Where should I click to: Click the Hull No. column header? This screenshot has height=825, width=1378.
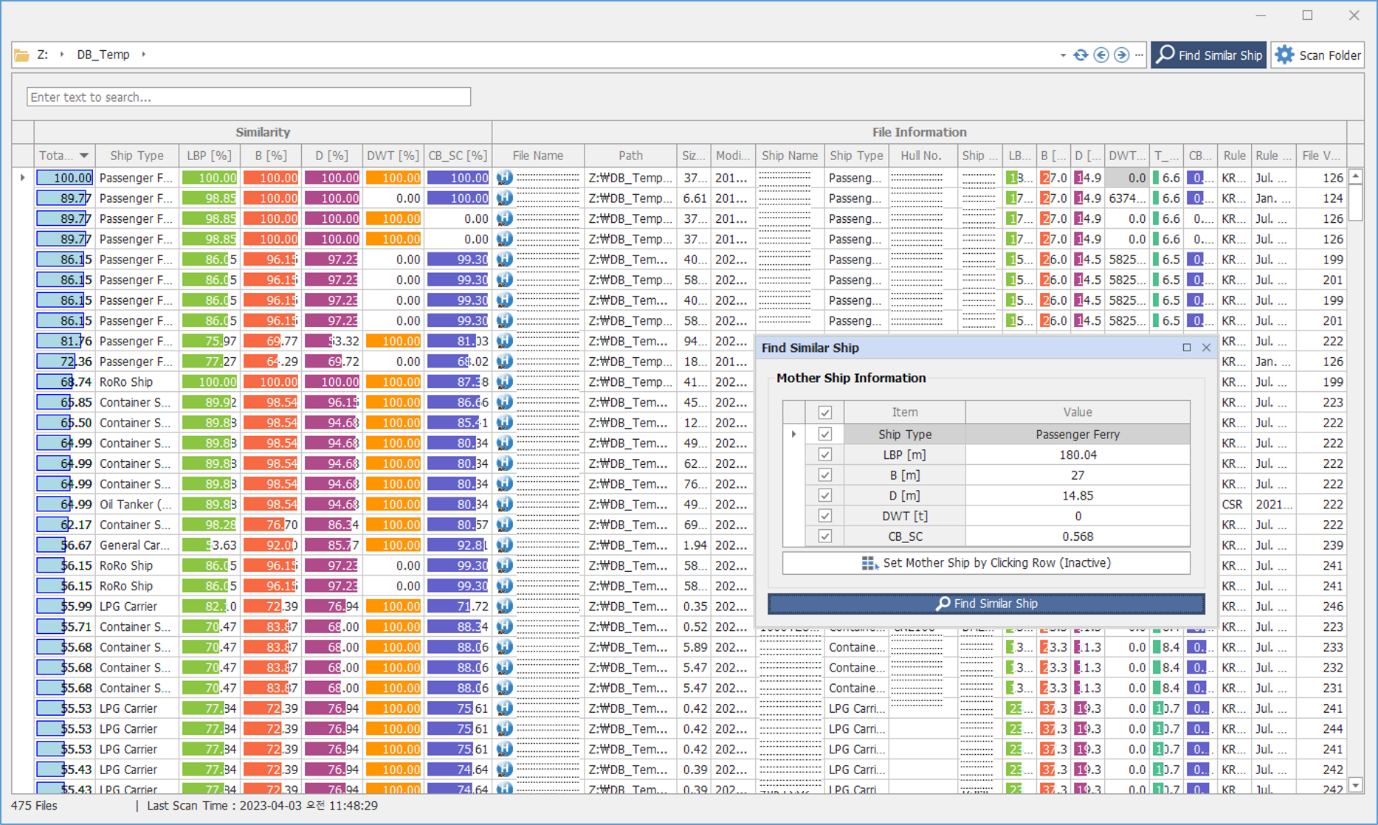pos(921,156)
